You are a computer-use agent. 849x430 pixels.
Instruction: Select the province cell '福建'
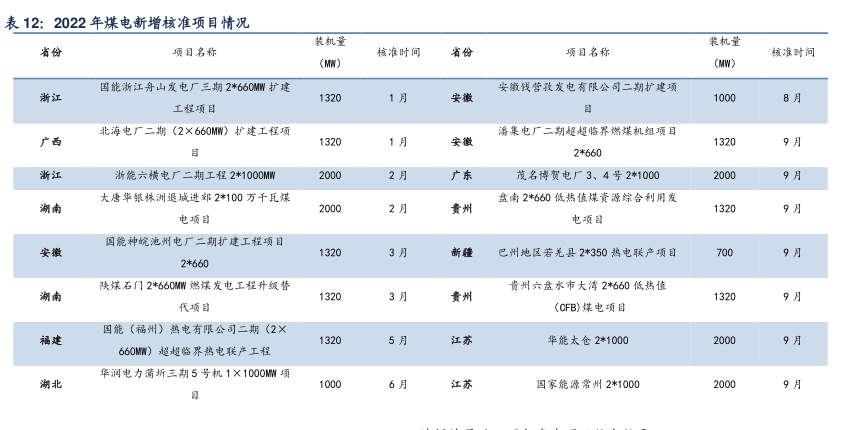tap(50, 340)
